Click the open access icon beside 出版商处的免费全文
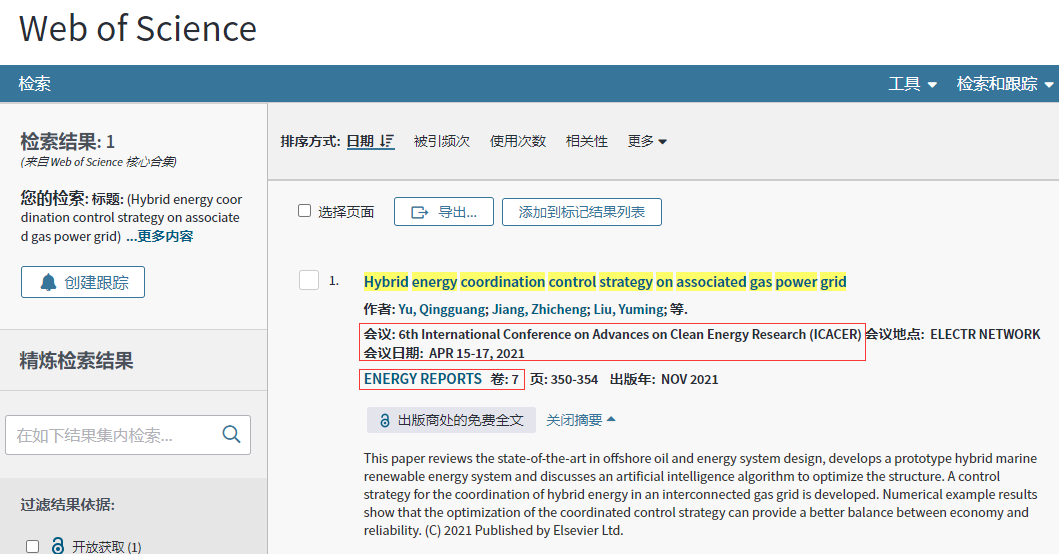1059x554 pixels. (384, 420)
